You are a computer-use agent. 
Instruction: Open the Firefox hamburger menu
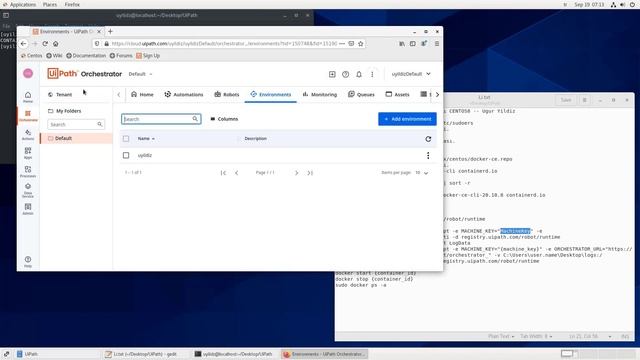[437, 44]
